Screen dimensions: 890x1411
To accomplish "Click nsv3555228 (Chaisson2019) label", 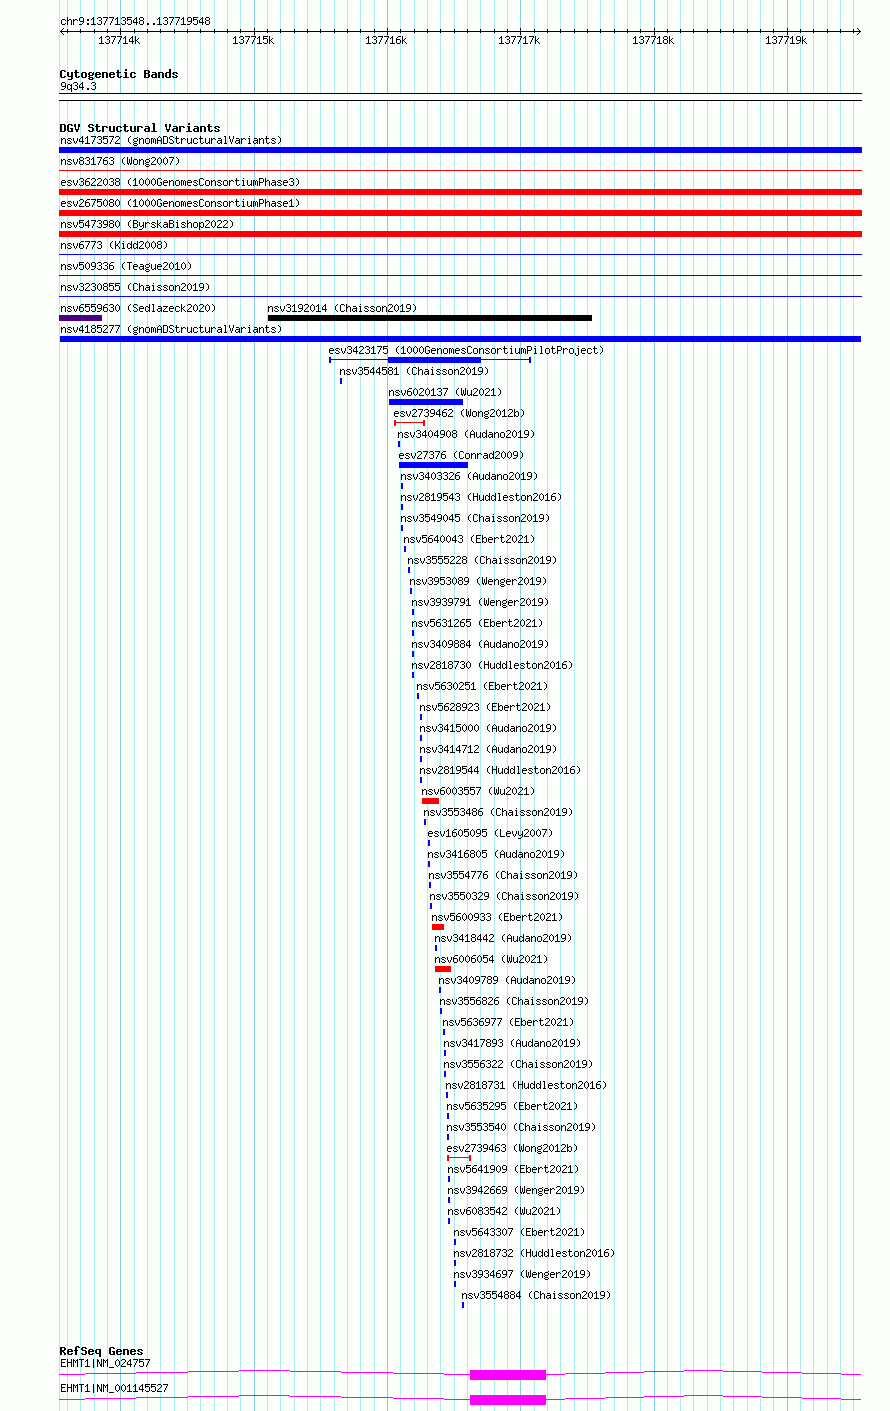I will 483,560.
